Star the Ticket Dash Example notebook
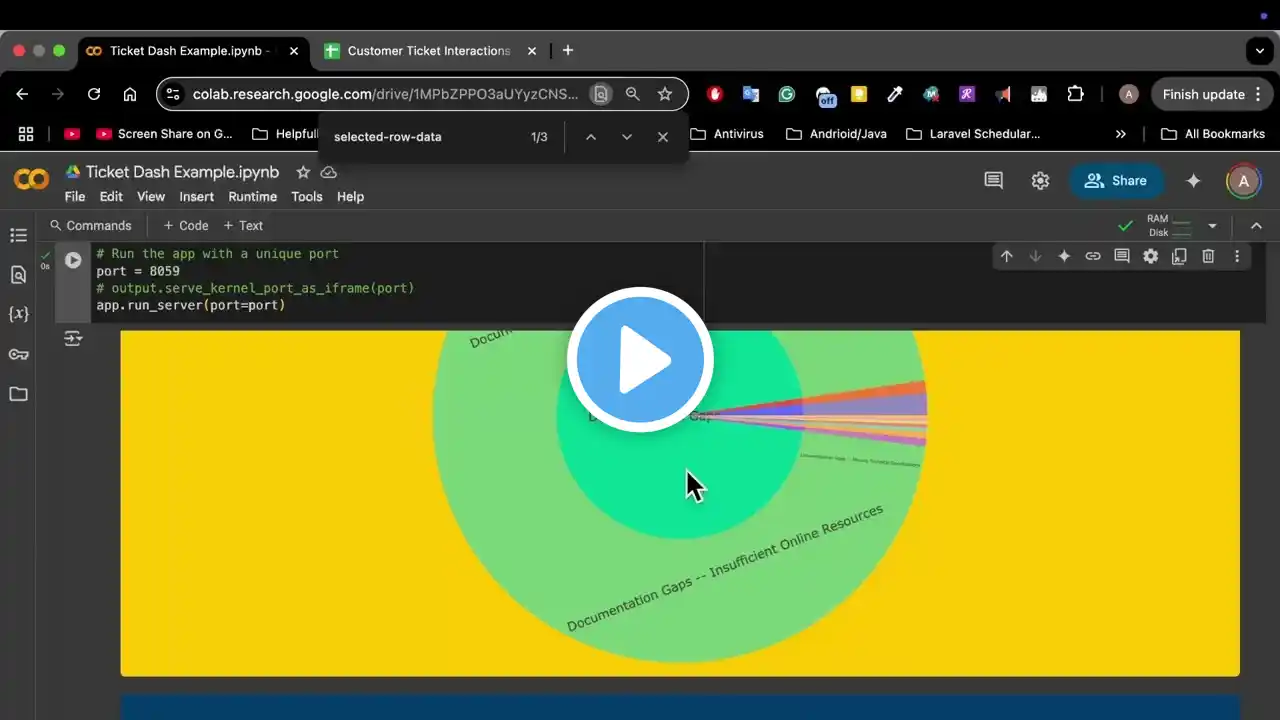The height and width of the screenshot is (720, 1280). tap(303, 172)
